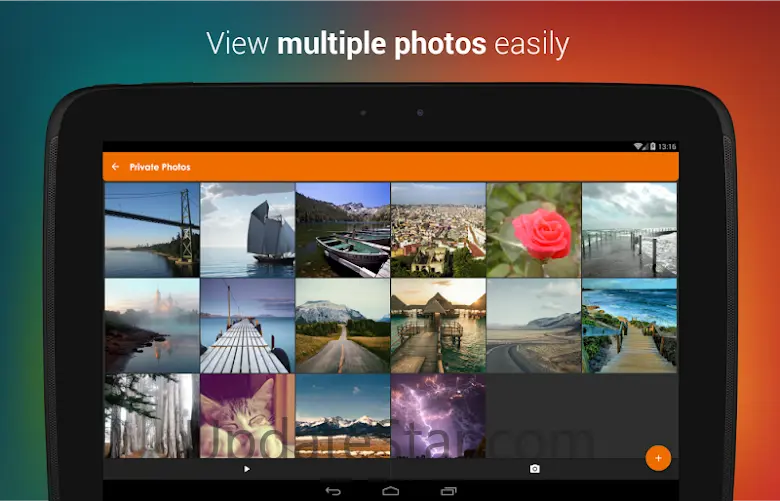The height and width of the screenshot is (501, 780).
Task: Click the Private Photos title
Action: (x=160, y=167)
